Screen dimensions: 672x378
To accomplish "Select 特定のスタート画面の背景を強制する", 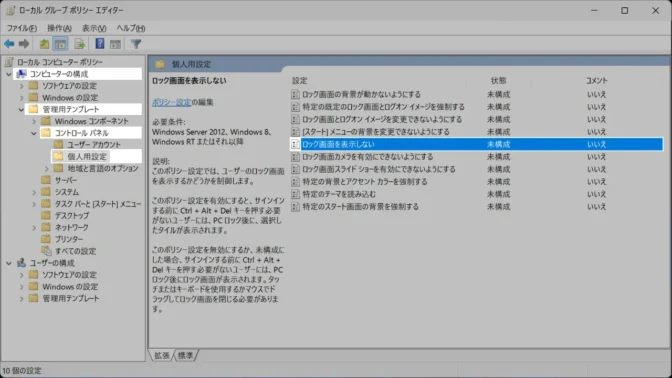I will [360, 207].
